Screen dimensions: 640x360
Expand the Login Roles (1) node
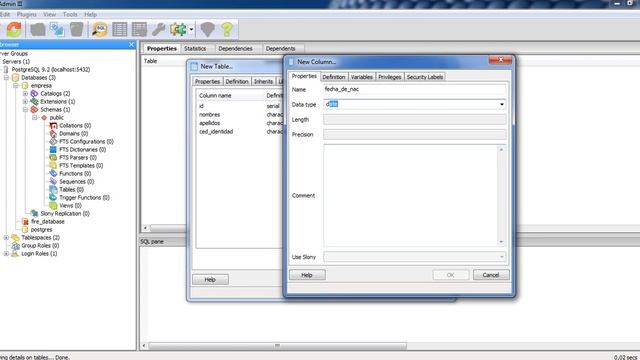pos(6,253)
